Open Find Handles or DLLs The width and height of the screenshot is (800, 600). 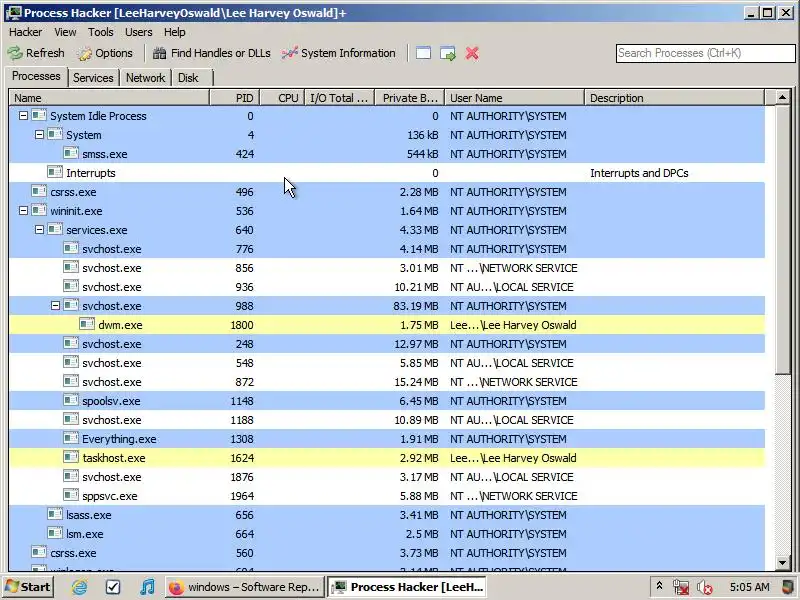[212, 53]
